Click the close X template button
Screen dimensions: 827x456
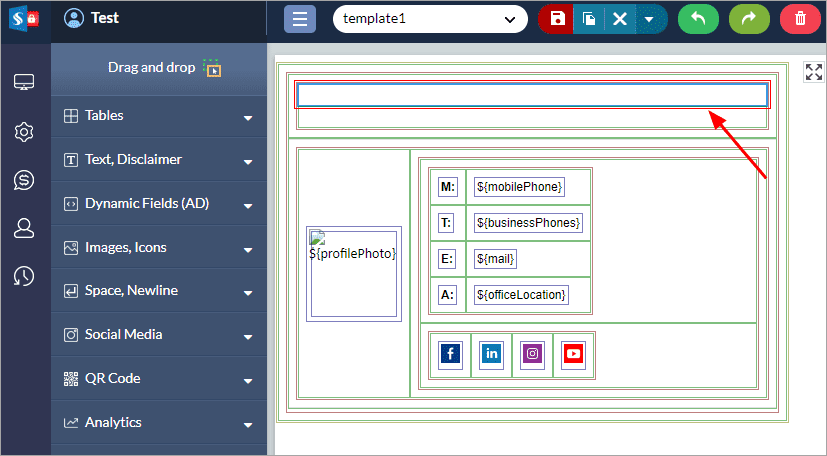619,19
